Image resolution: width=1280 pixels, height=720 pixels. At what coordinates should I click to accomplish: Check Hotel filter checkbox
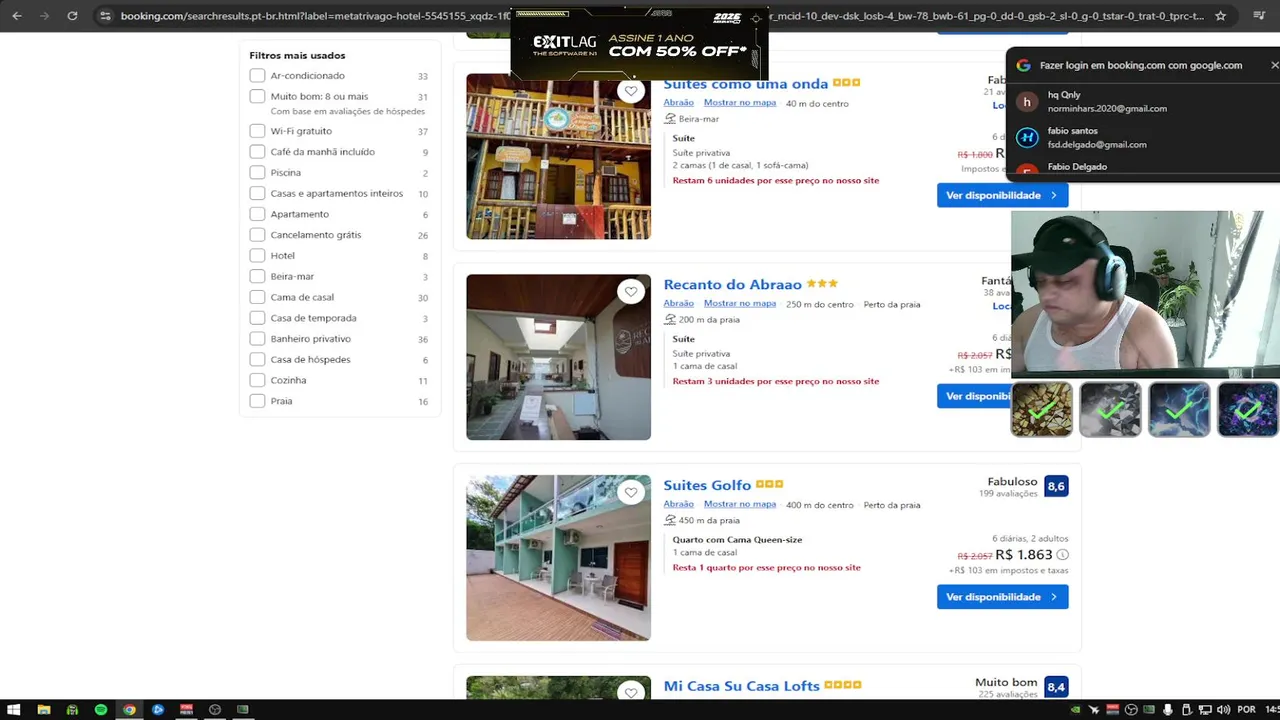pos(257,256)
